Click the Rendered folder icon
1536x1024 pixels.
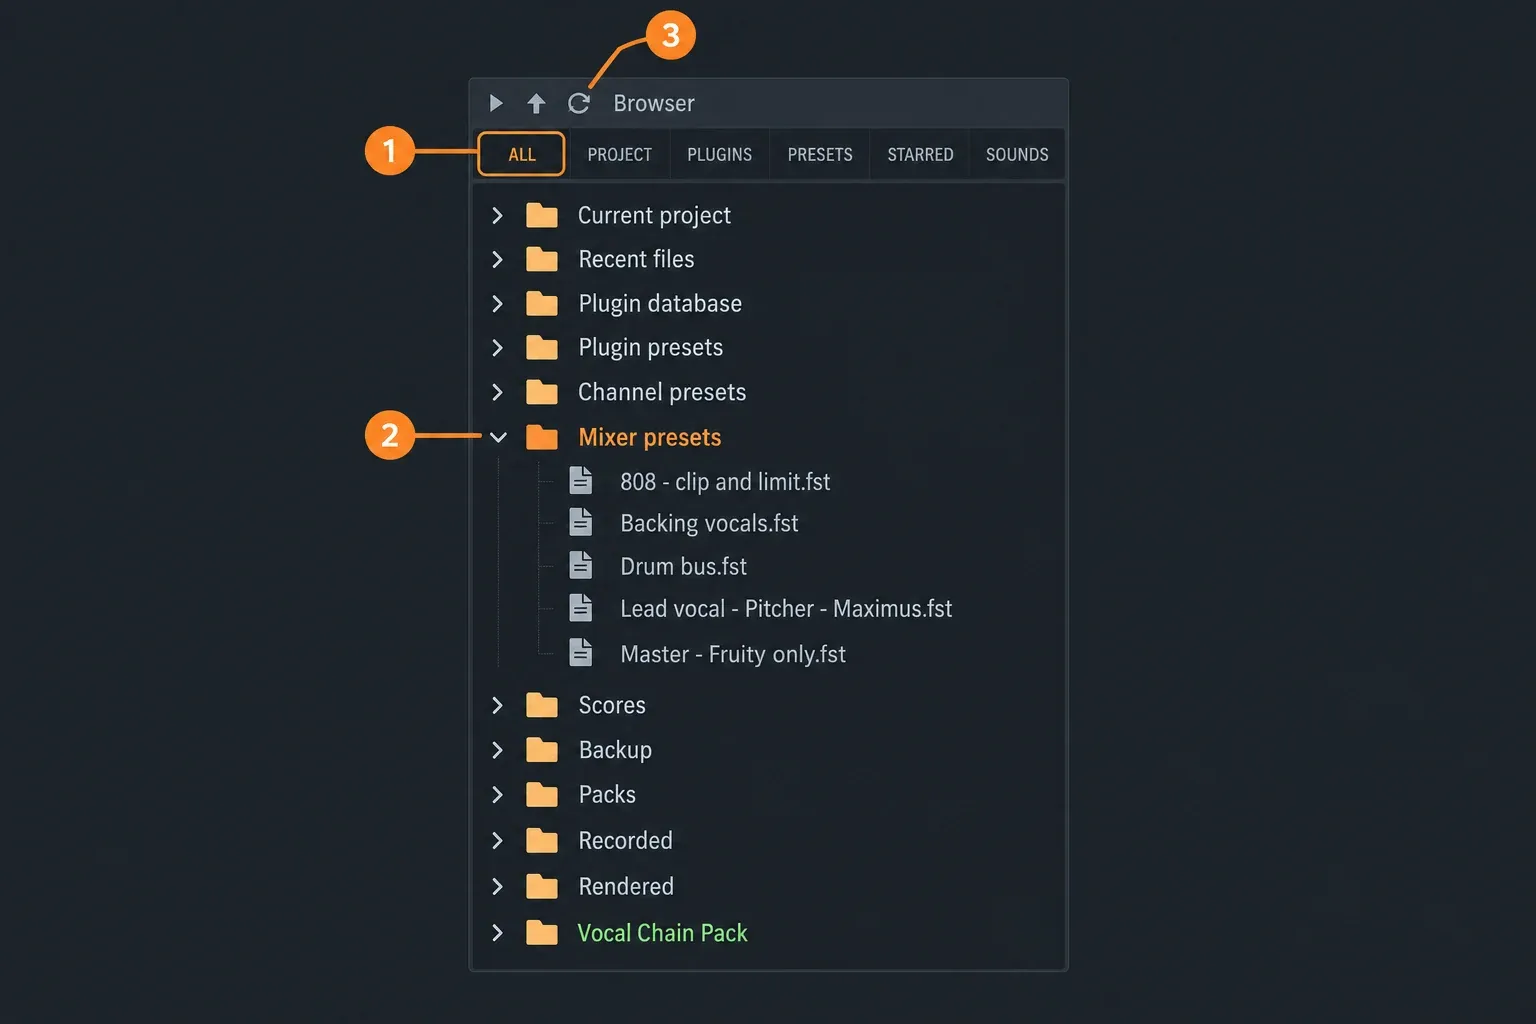tap(542, 886)
